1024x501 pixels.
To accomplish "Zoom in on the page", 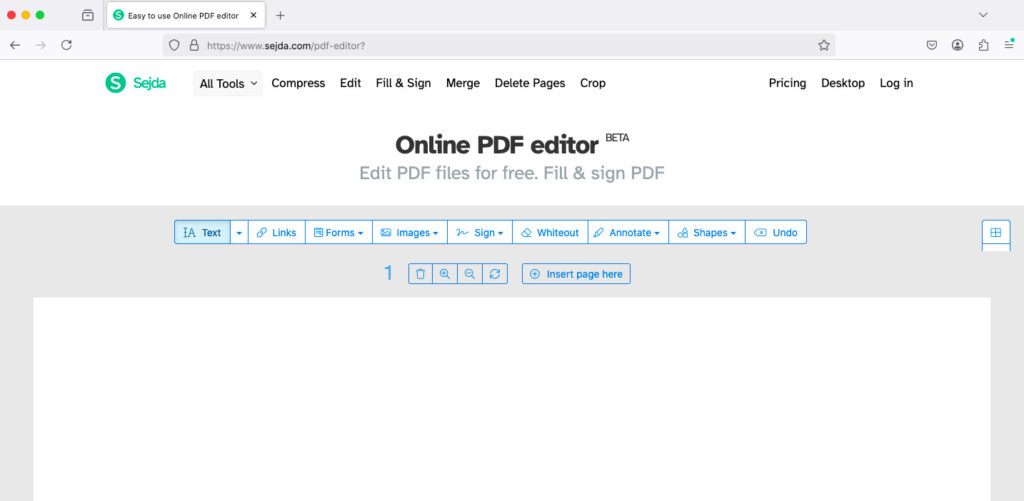I will coord(445,274).
